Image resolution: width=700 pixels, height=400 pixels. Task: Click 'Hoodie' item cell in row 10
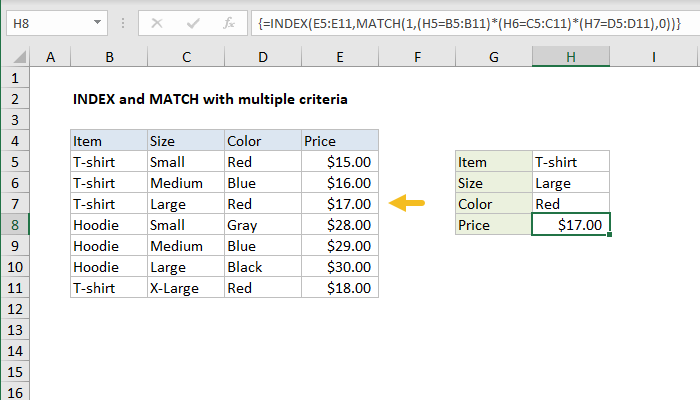pyautogui.click(x=109, y=267)
